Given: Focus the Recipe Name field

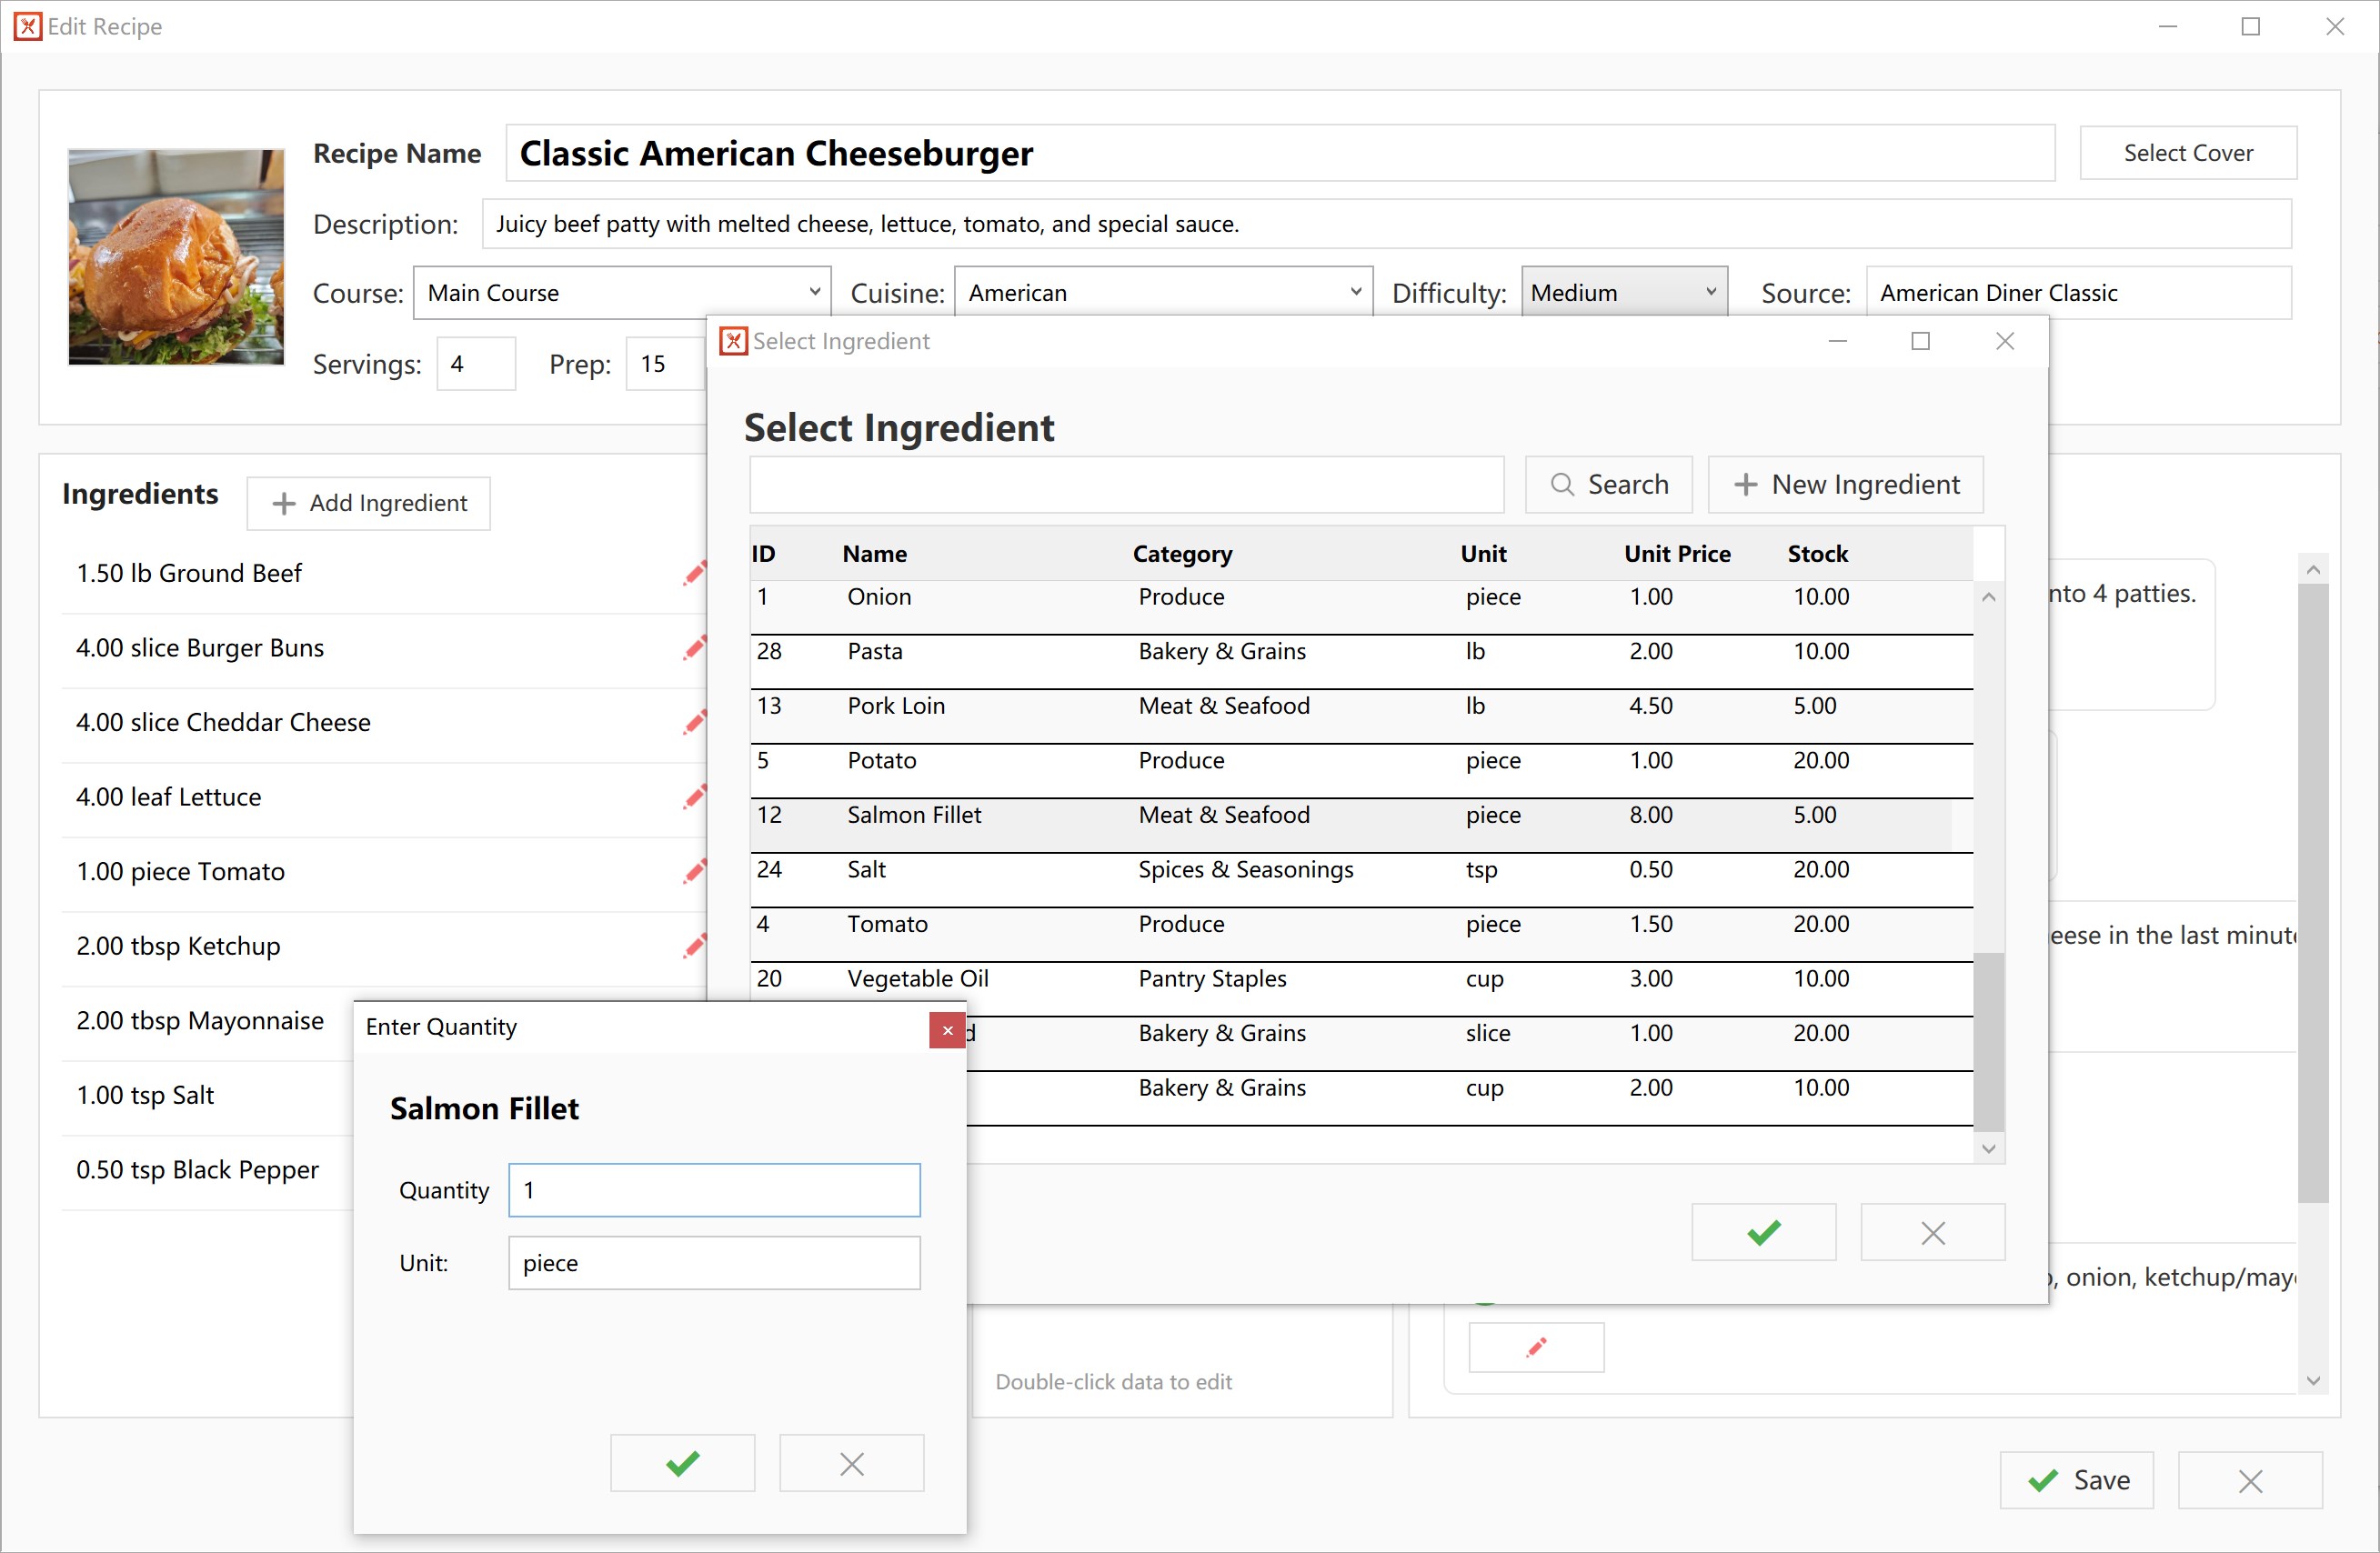Looking at the screenshot, I should [1280, 153].
